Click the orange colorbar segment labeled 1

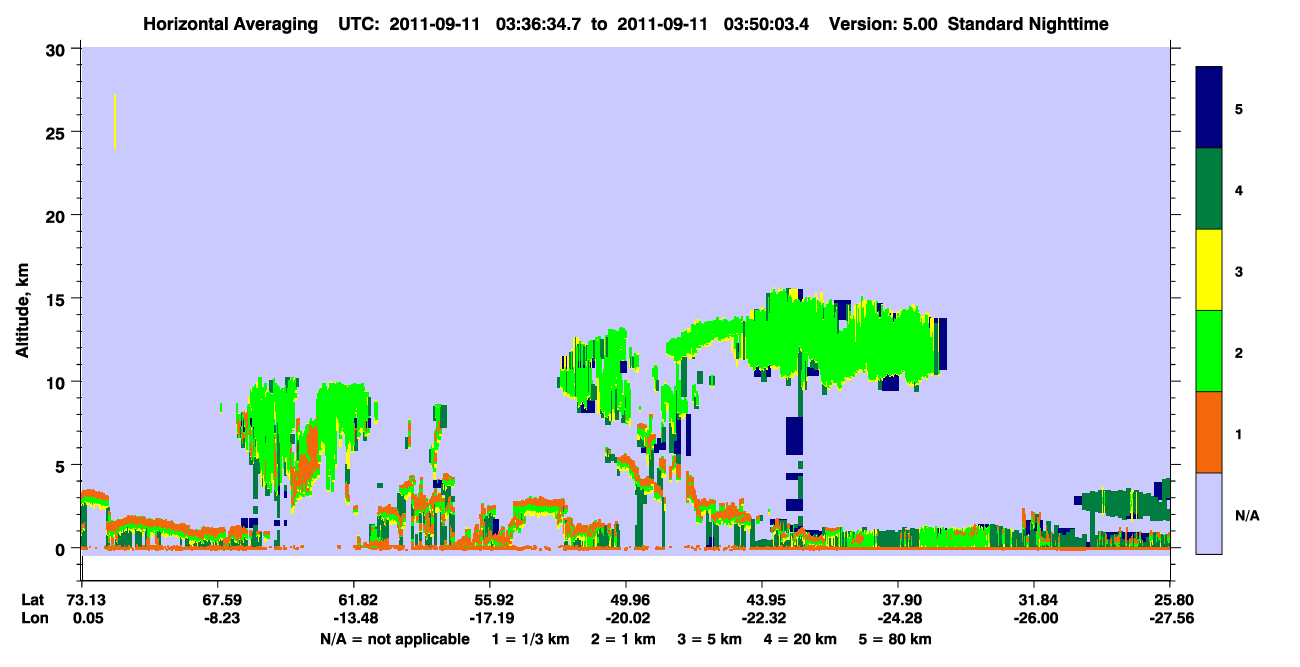tap(1209, 432)
